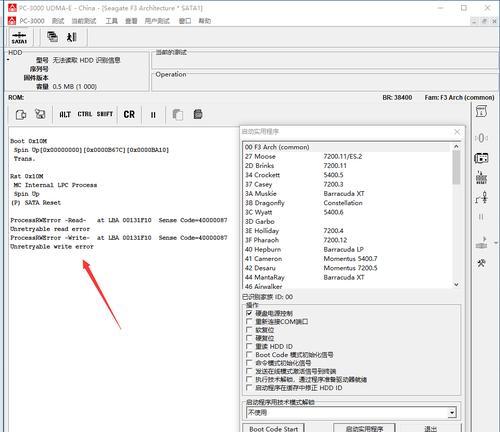This screenshot has height=432, width=500.
Task: Uncheck the 硬盘电源控制 checkbox
Action: pyautogui.click(x=249, y=313)
